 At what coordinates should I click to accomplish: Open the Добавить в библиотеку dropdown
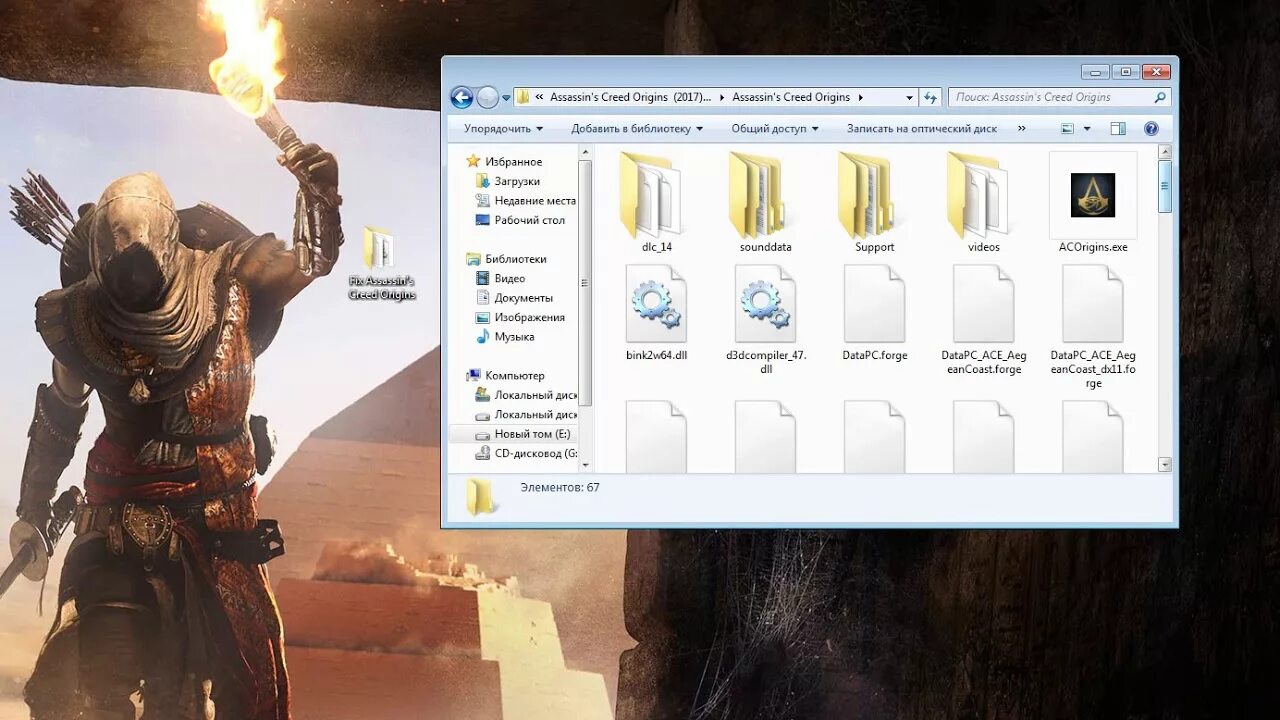(x=637, y=129)
